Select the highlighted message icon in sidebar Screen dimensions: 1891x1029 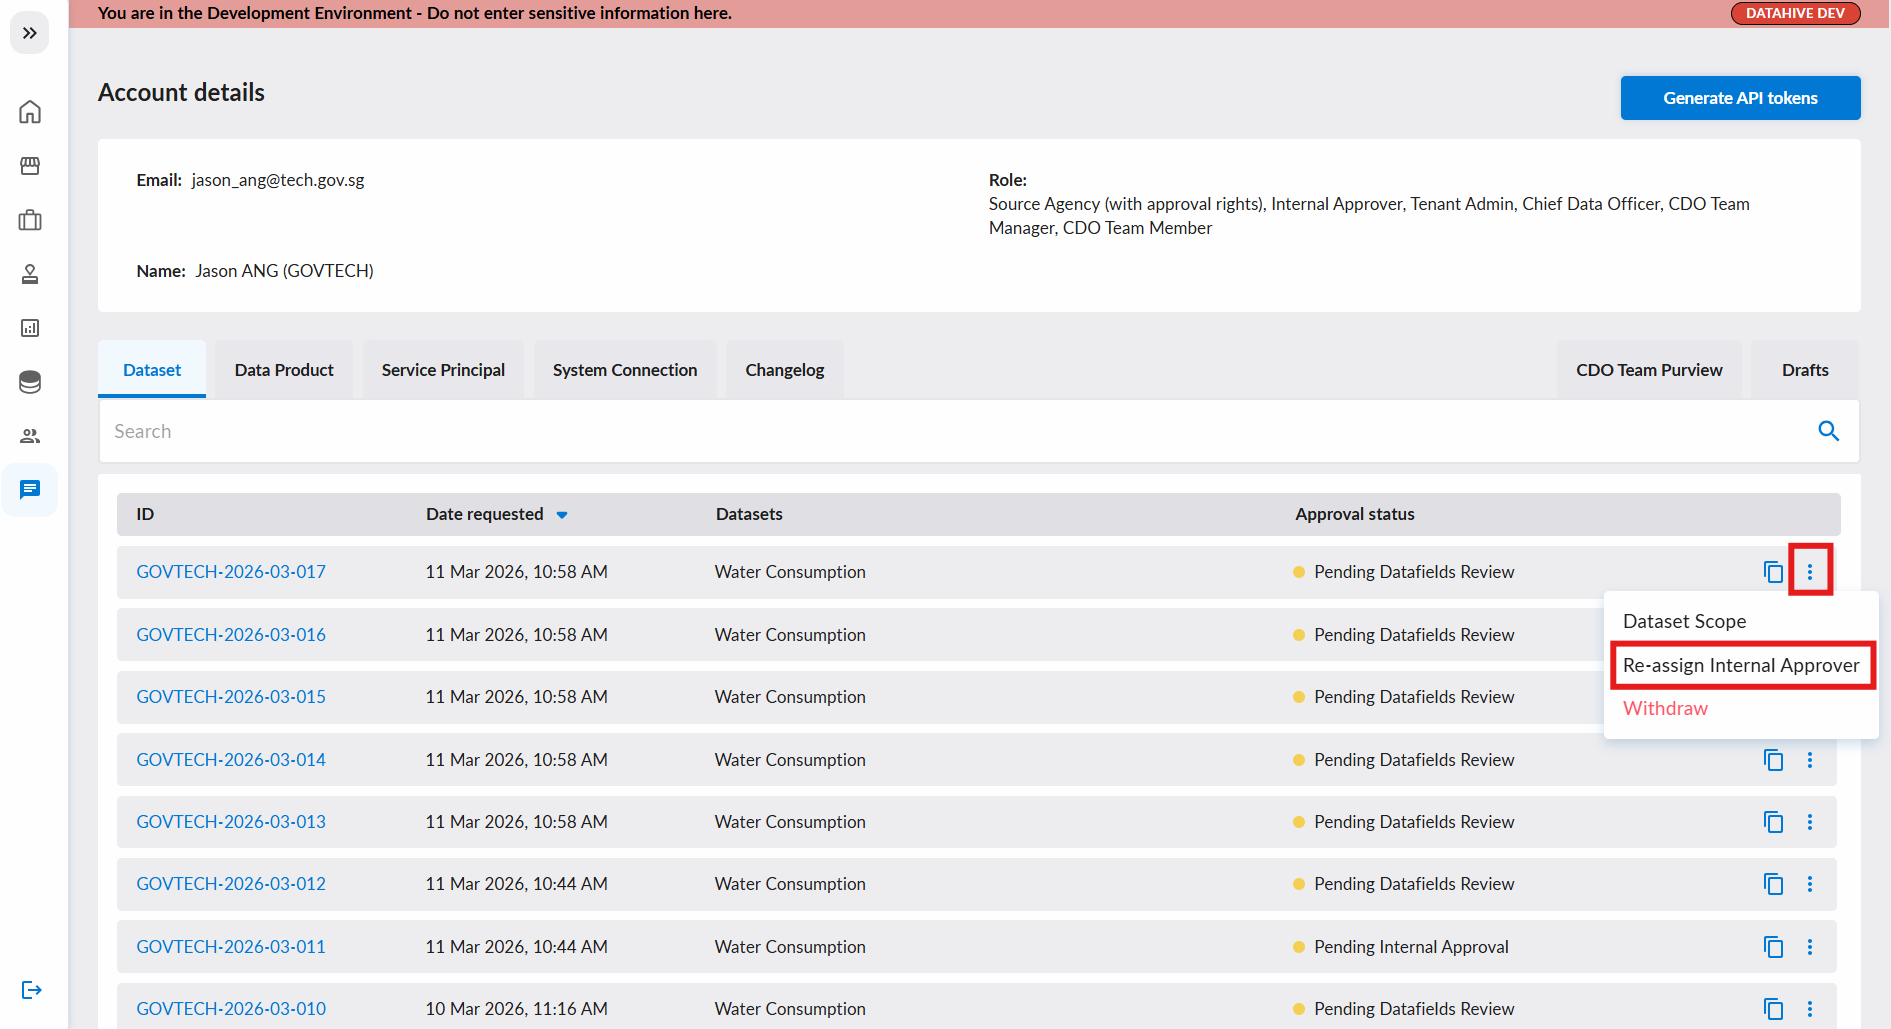(x=30, y=489)
